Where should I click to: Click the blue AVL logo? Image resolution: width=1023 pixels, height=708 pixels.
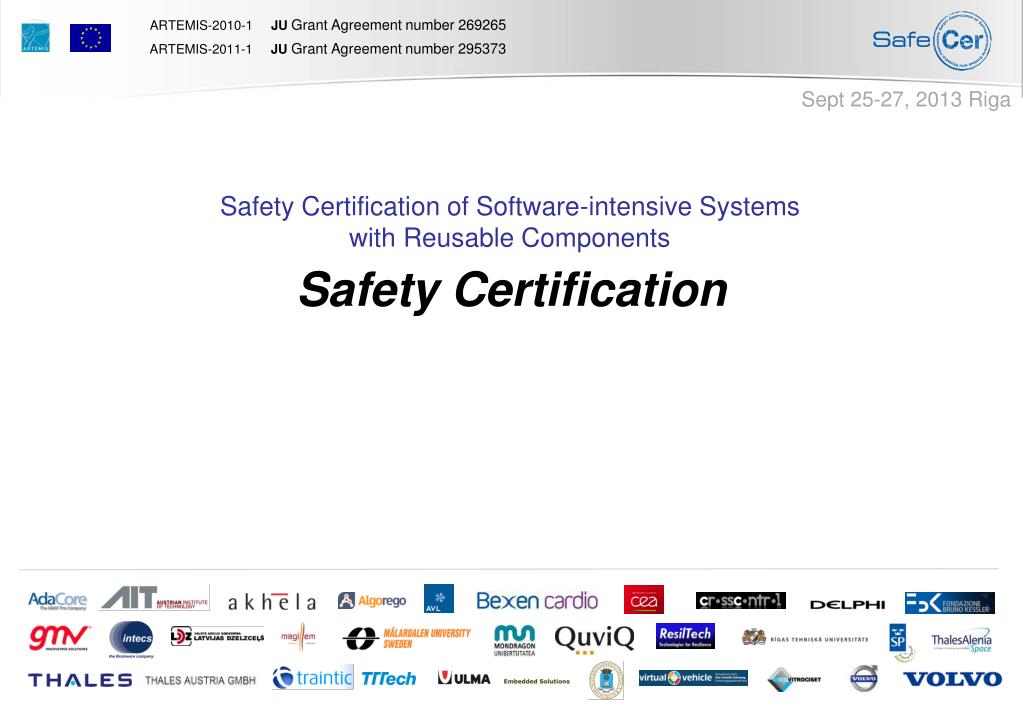(438, 598)
